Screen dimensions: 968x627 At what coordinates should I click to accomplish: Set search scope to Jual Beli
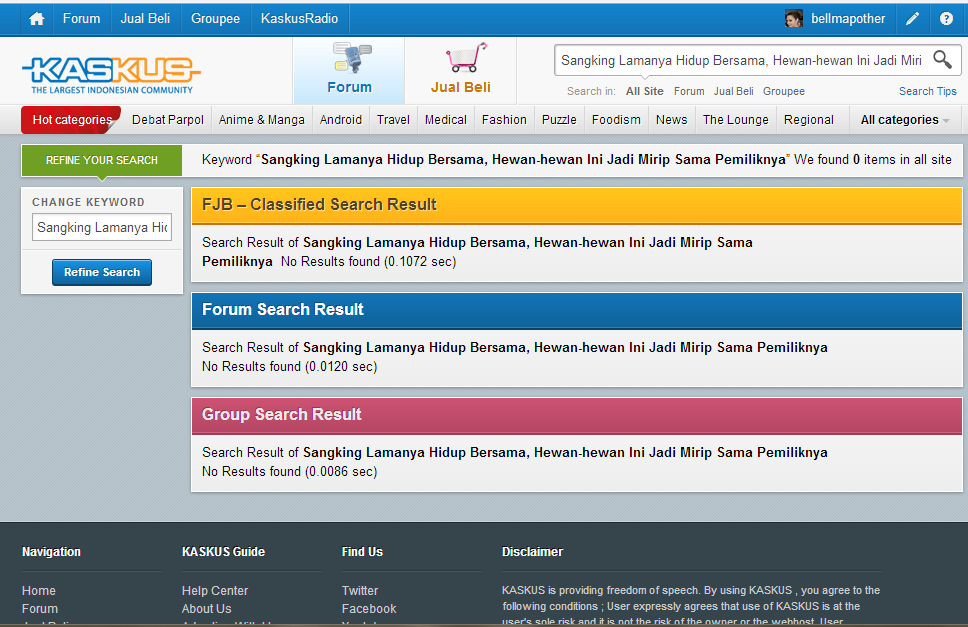733,91
